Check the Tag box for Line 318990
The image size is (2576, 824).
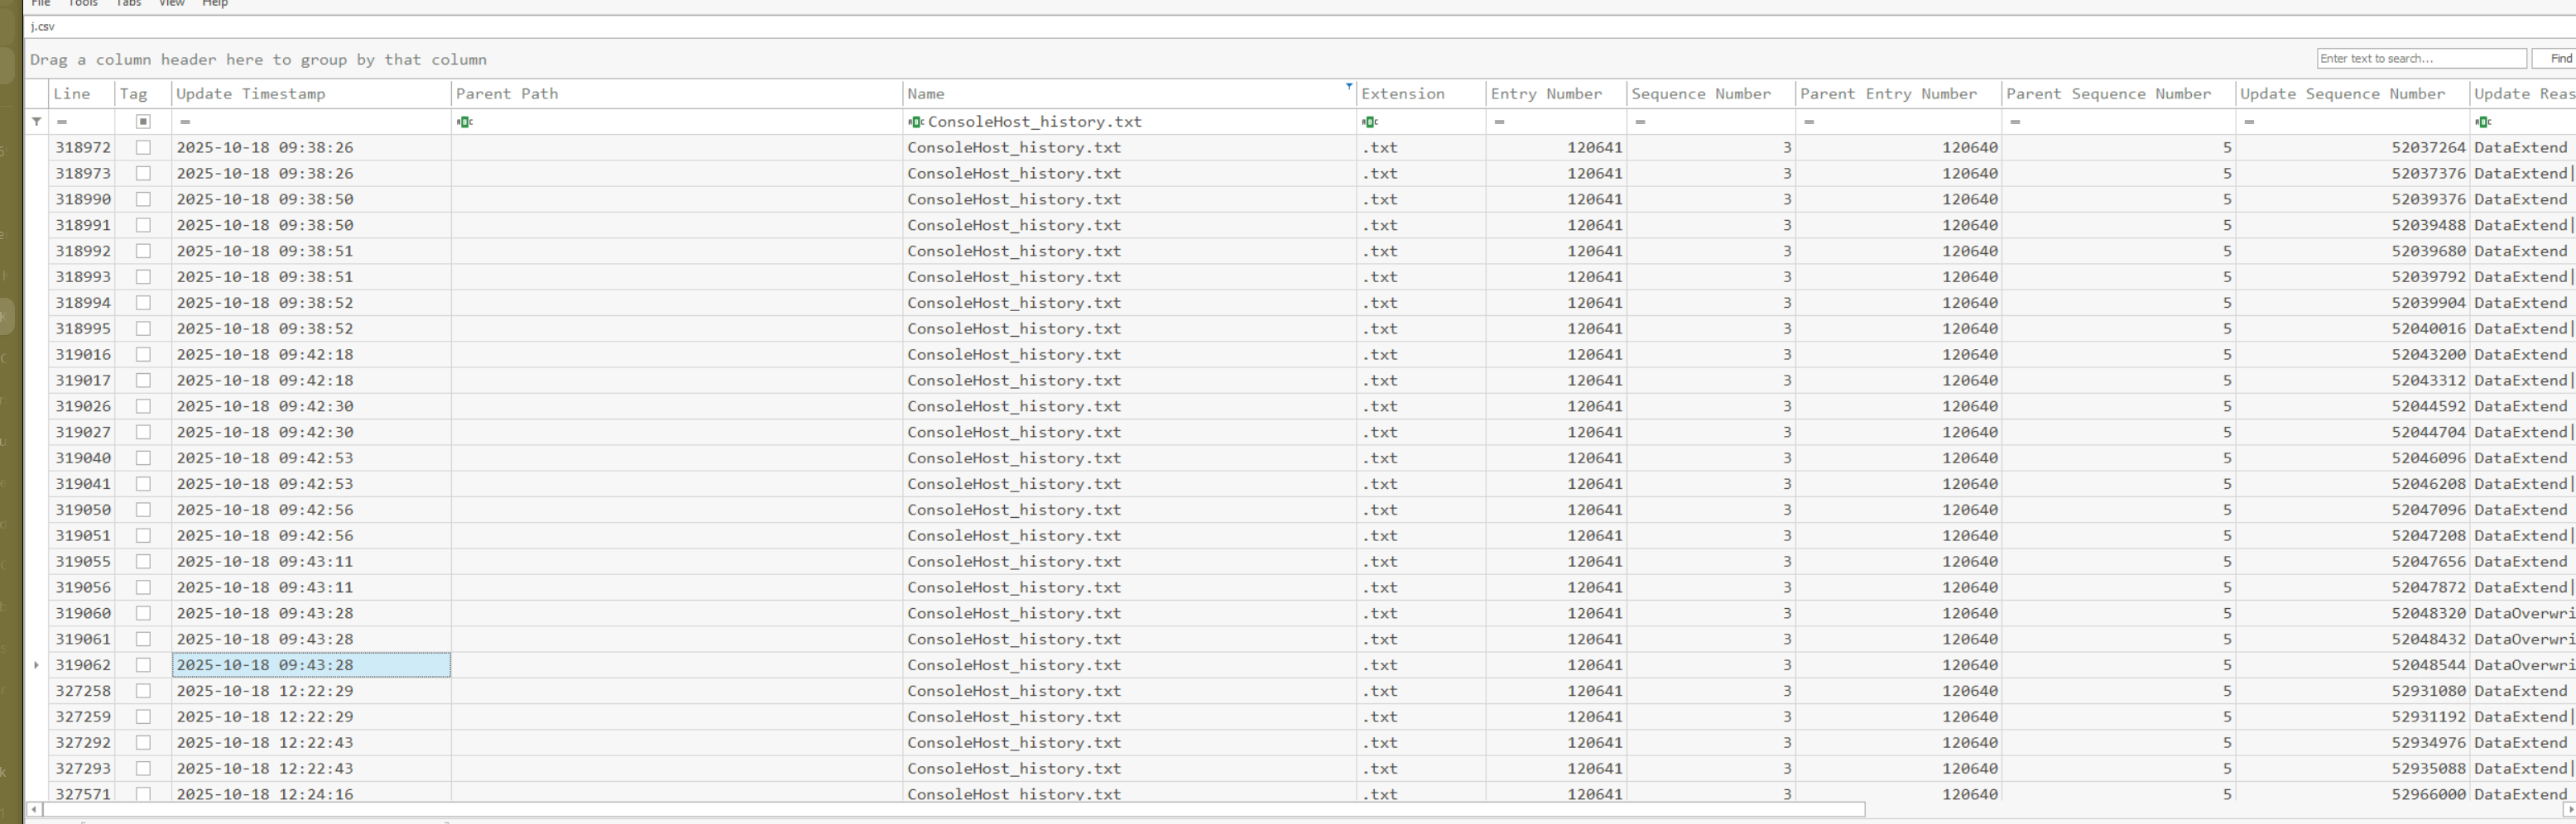coord(143,199)
